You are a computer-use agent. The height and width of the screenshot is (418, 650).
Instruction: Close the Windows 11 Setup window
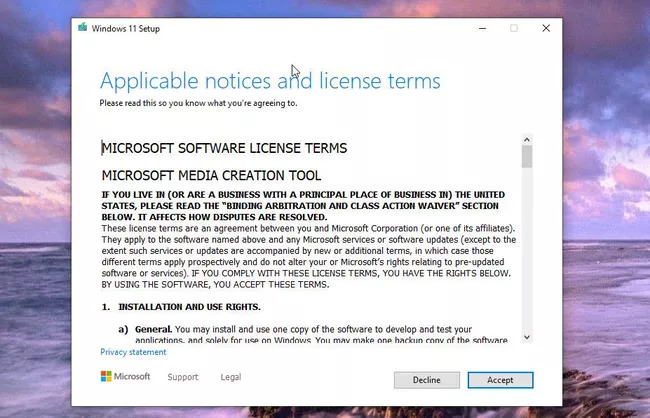click(x=546, y=28)
